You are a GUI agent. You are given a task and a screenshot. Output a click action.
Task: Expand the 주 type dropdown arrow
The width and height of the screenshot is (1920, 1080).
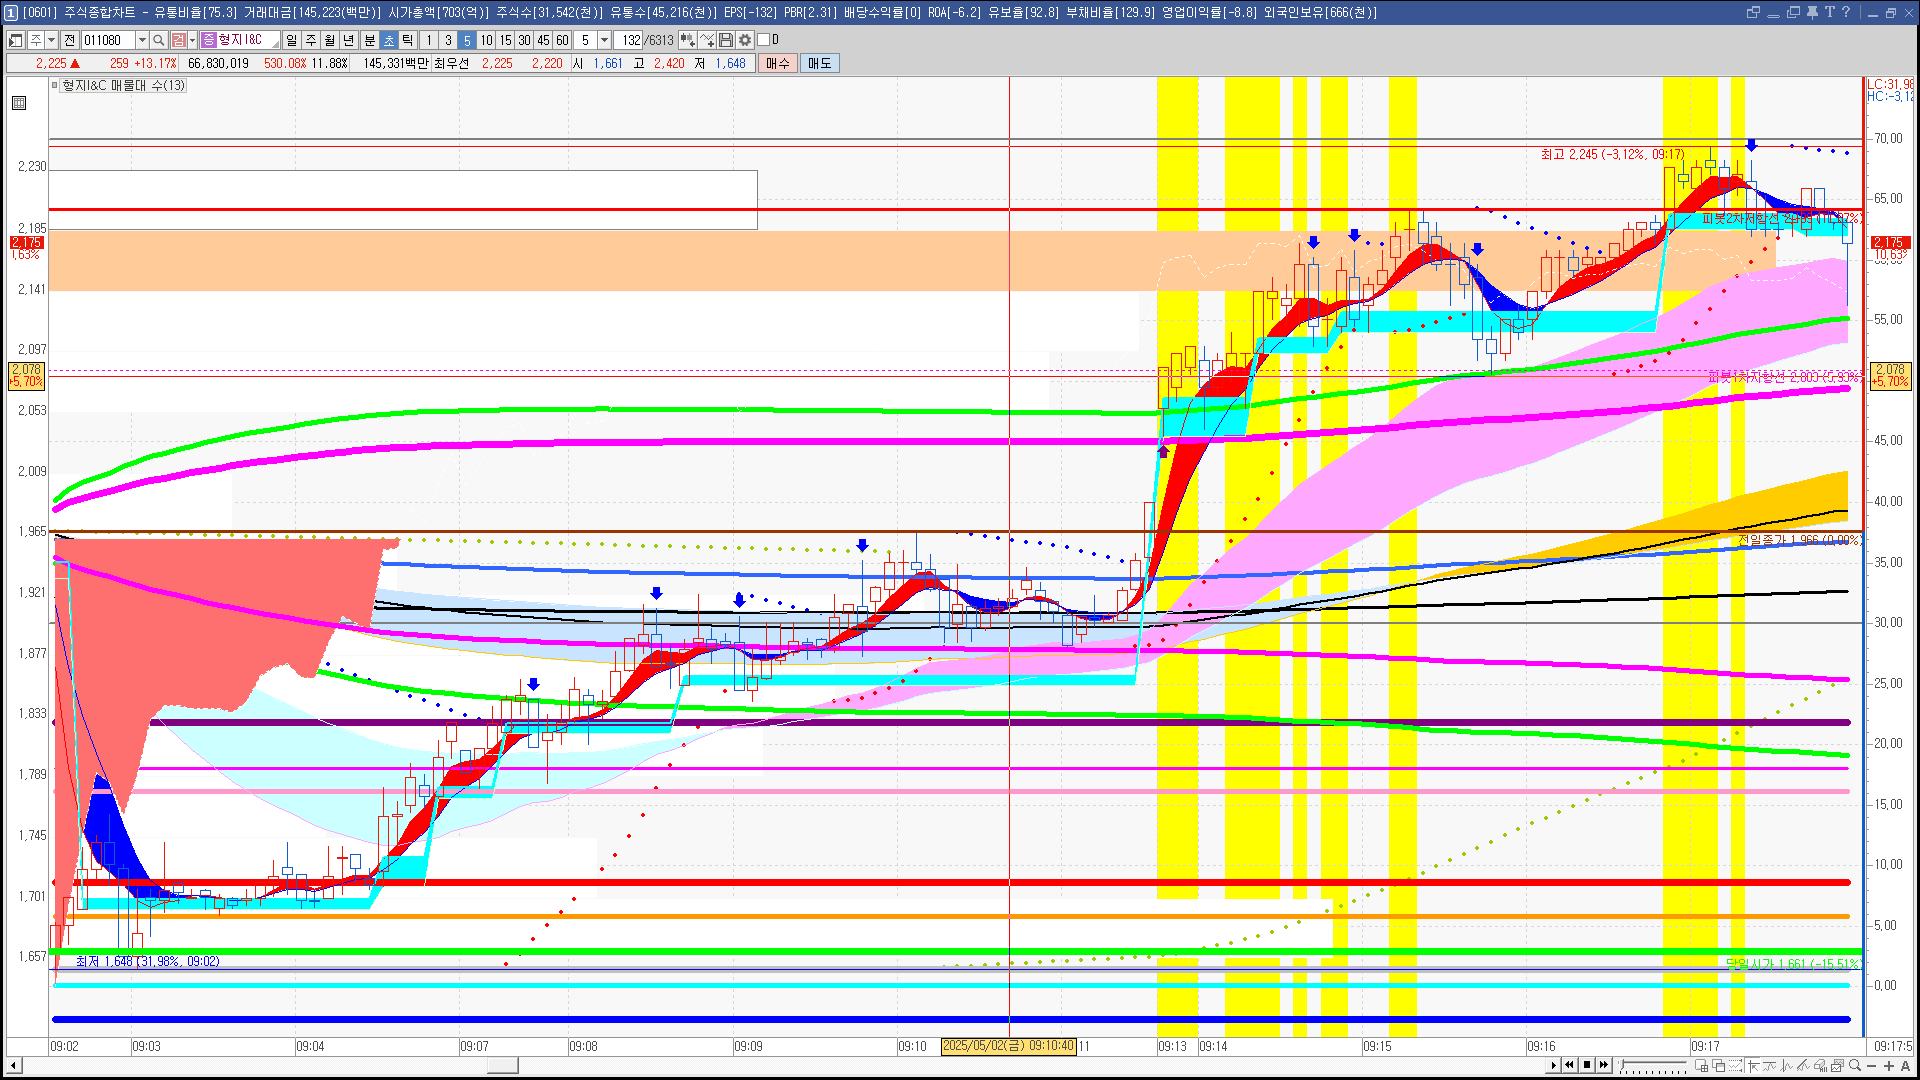[51, 40]
